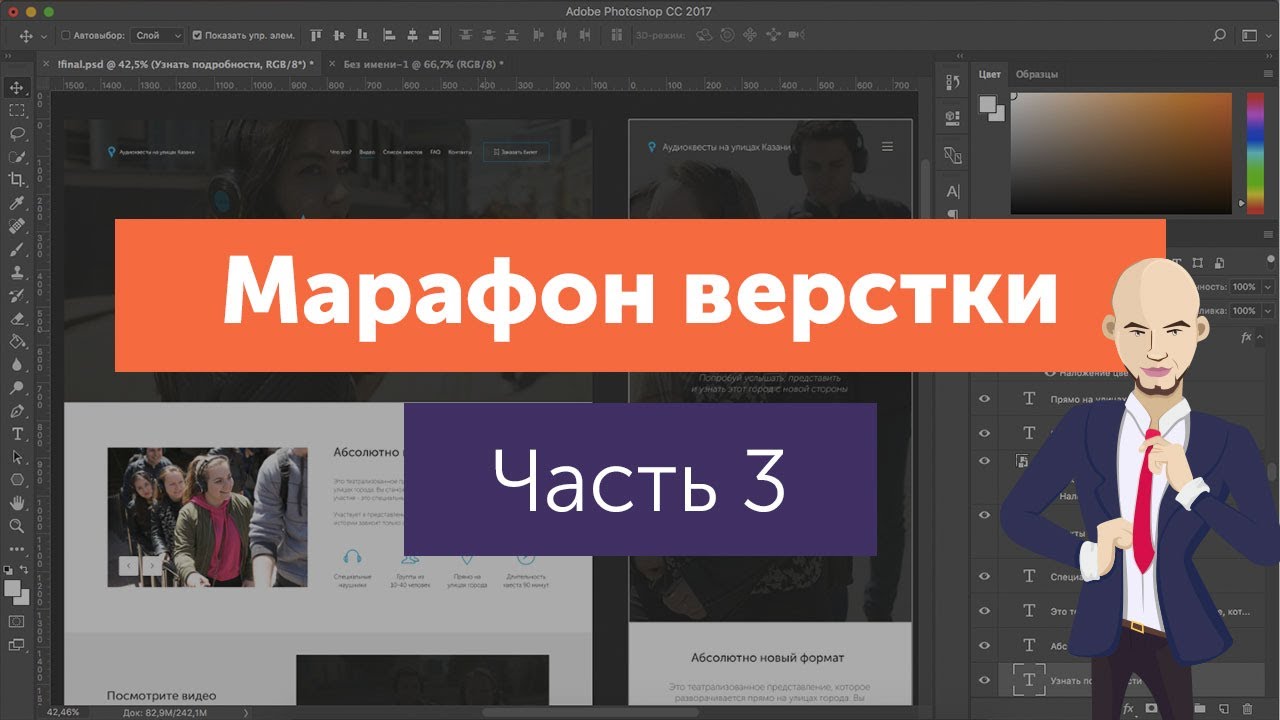Select the Clone Stamp tool
The image size is (1280, 720).
[x=16, y=272]
